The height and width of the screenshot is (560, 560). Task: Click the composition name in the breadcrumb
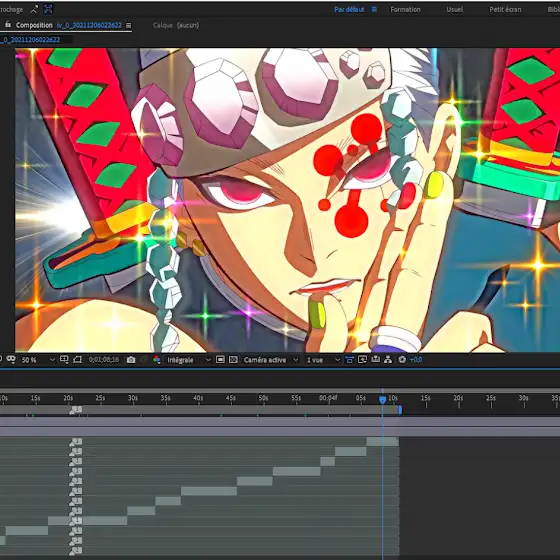[30, 40]
